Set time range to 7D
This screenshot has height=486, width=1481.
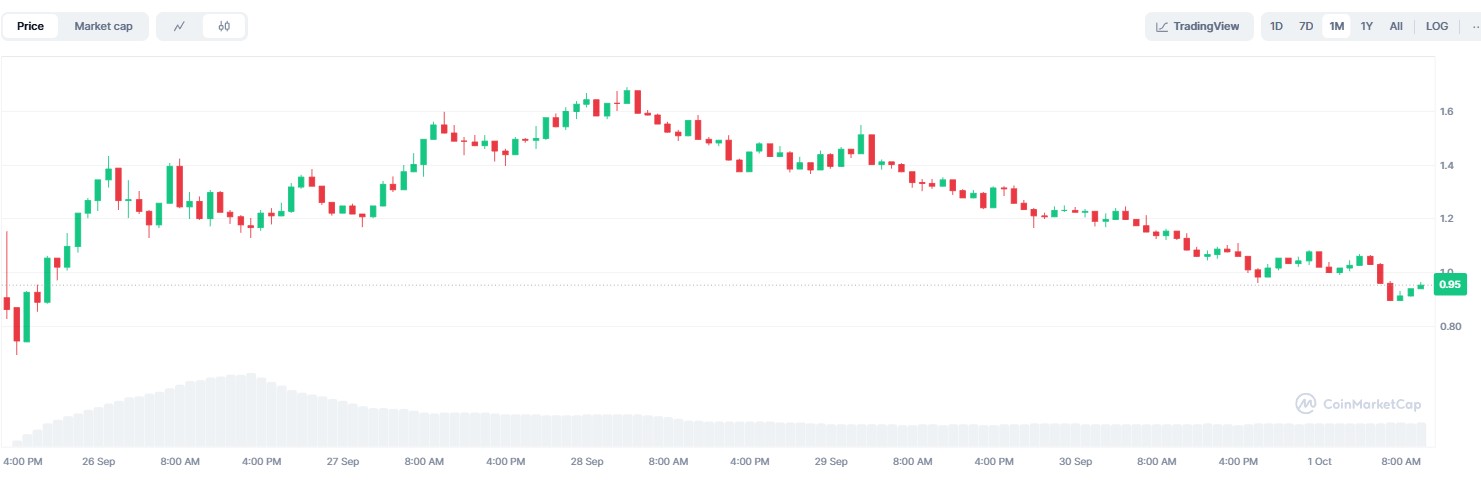click(1306, 27)
